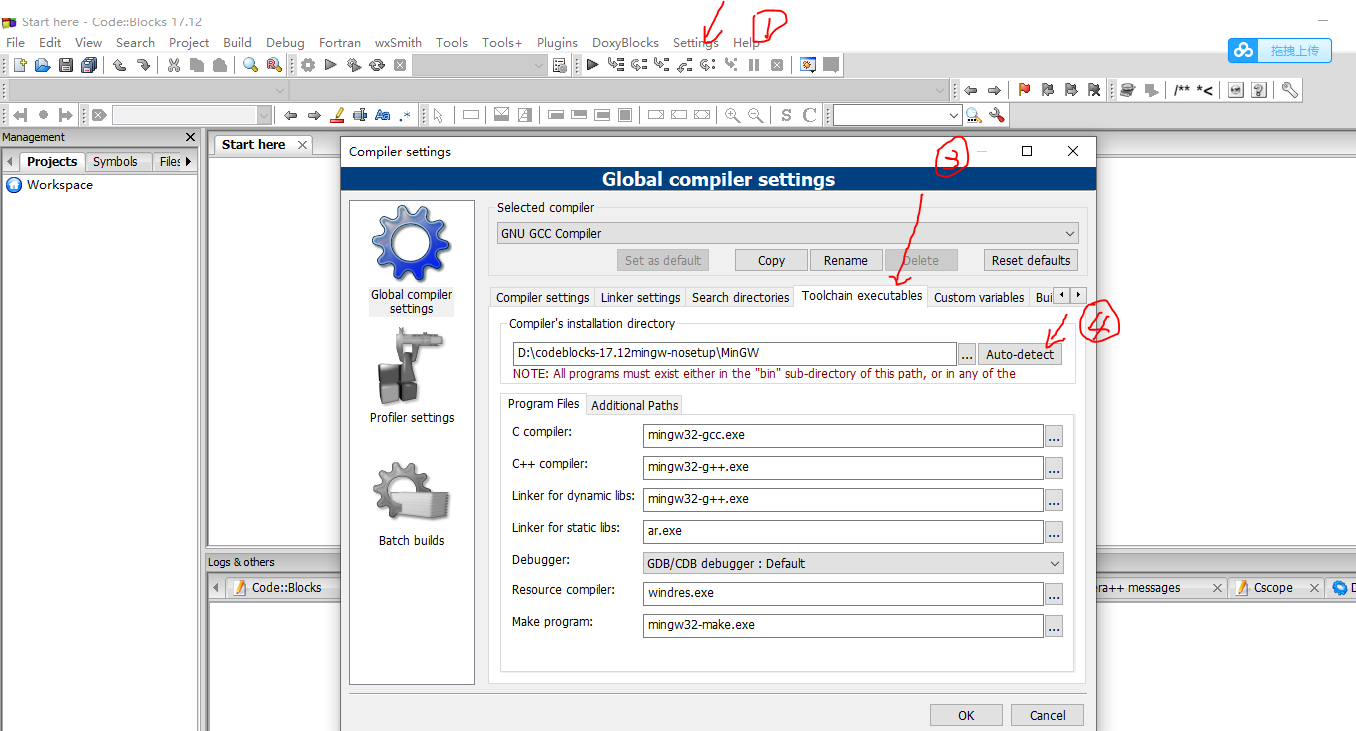This screenshot has width=1356, height=731.
Task: Toggle bookmark with the red flag icon
Action: click(x=1024, y=90)
